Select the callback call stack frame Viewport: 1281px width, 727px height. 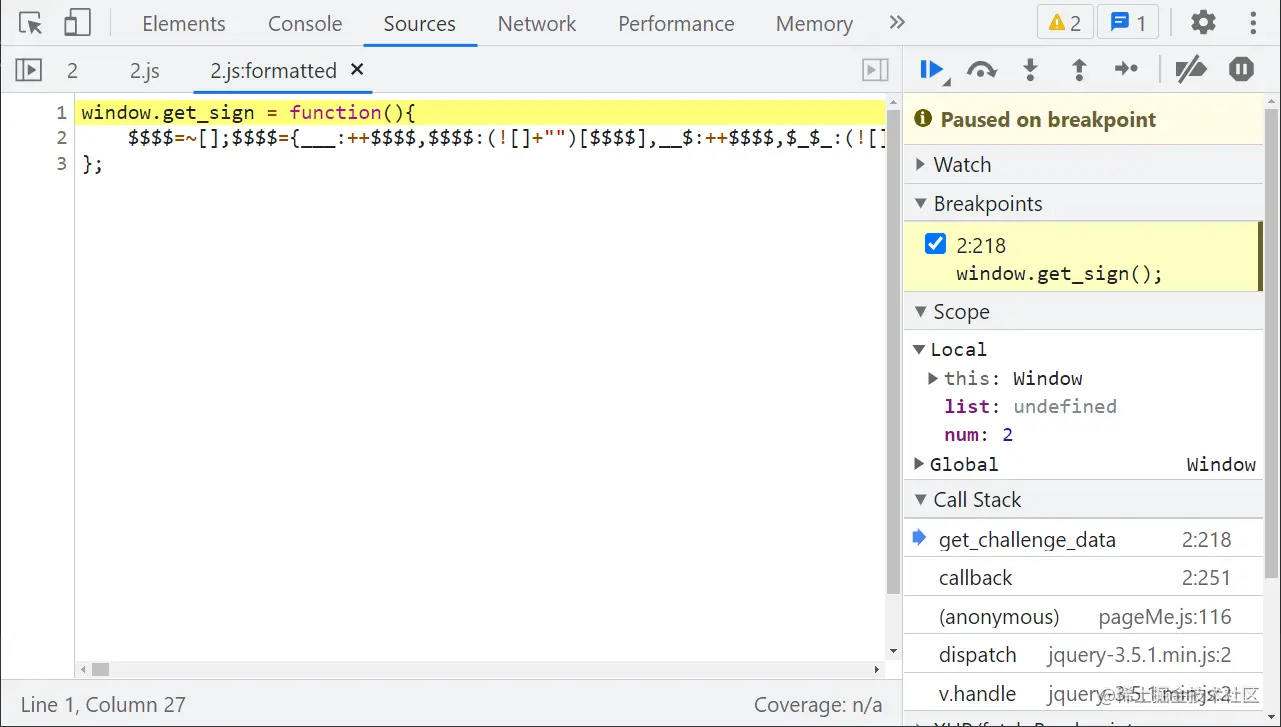[1083, 578]
